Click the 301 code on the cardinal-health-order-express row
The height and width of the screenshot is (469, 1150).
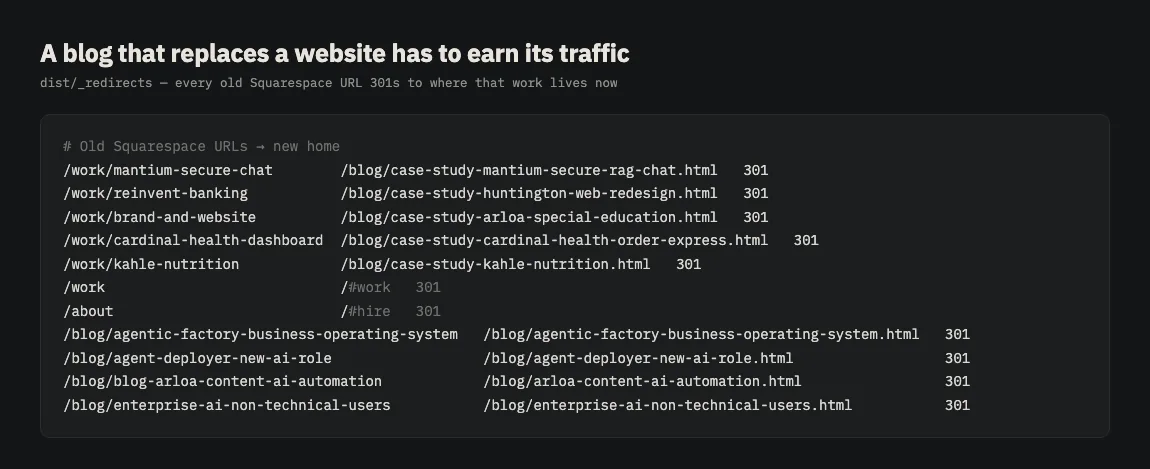click(806, 240)
